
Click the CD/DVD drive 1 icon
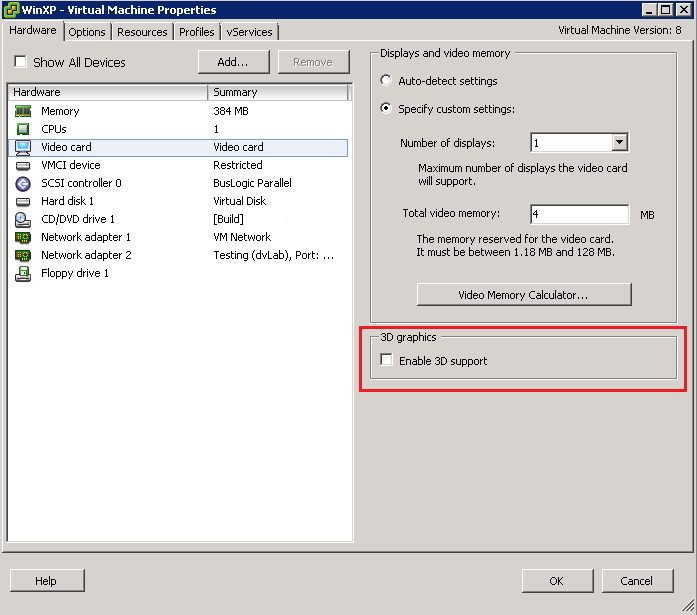(x=23, y=219)
